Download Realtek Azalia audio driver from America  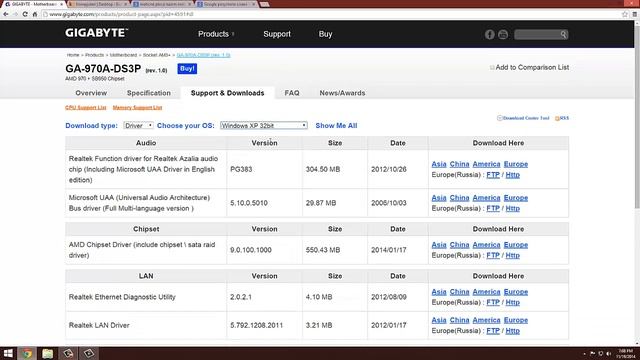pos(486,164)
